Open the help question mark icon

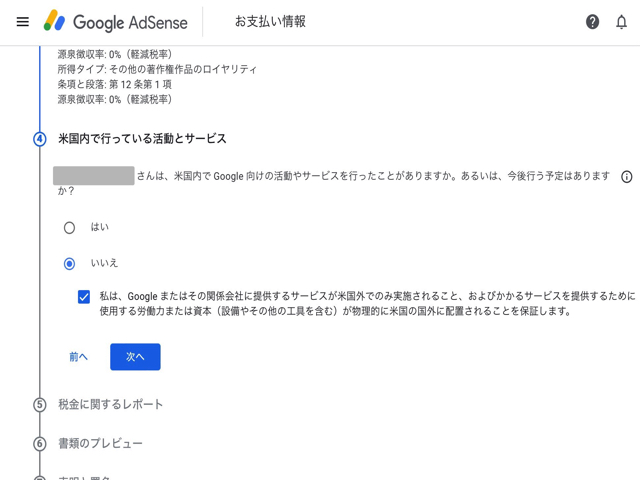click(592, 22)
